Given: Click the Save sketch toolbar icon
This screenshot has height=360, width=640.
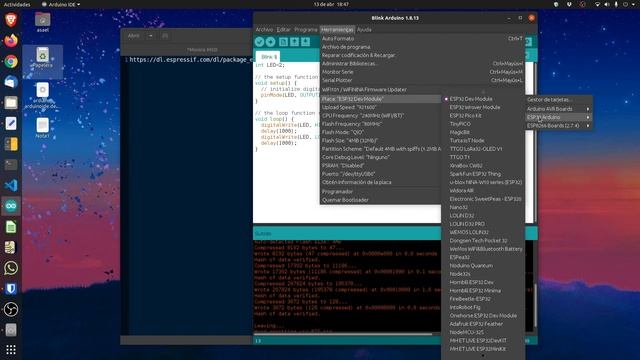Looking at the screenshot, I should coord(305,42).
